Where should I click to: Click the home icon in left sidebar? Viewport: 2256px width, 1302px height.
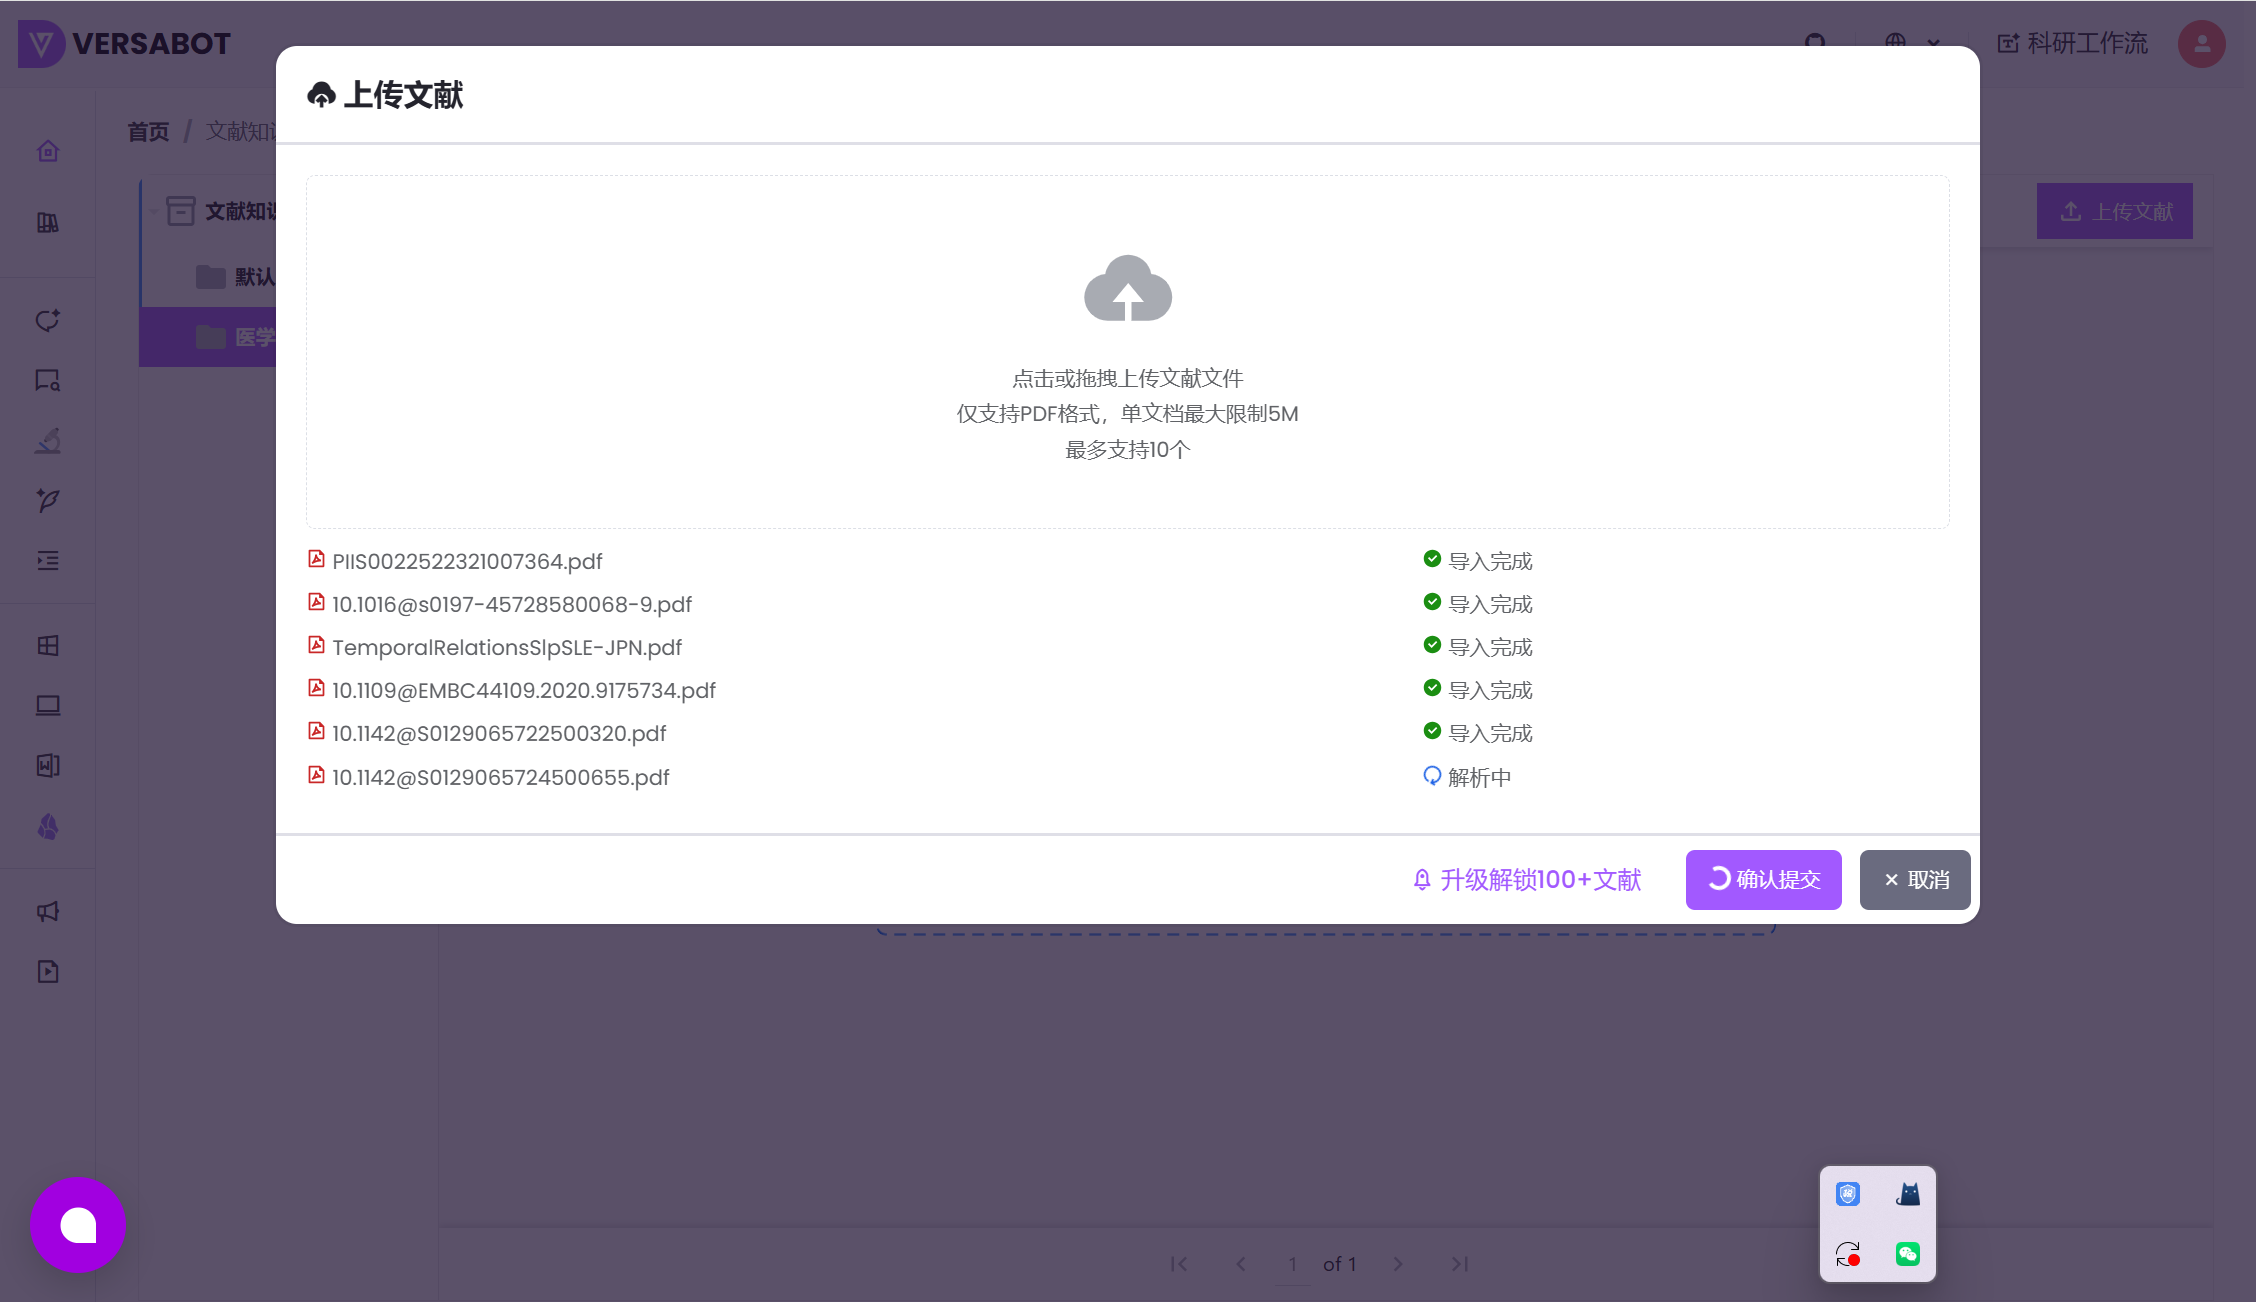[48, 151]
